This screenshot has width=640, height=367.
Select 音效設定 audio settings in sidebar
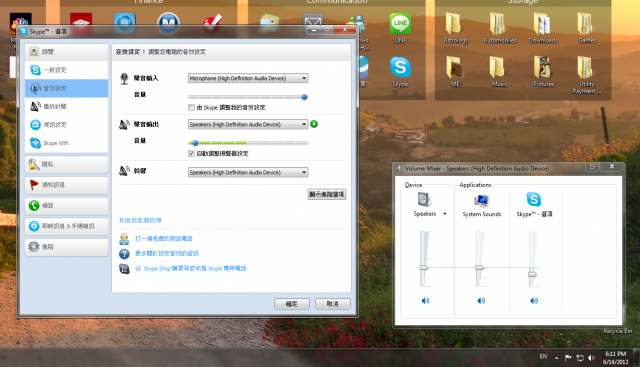(67, 88)
